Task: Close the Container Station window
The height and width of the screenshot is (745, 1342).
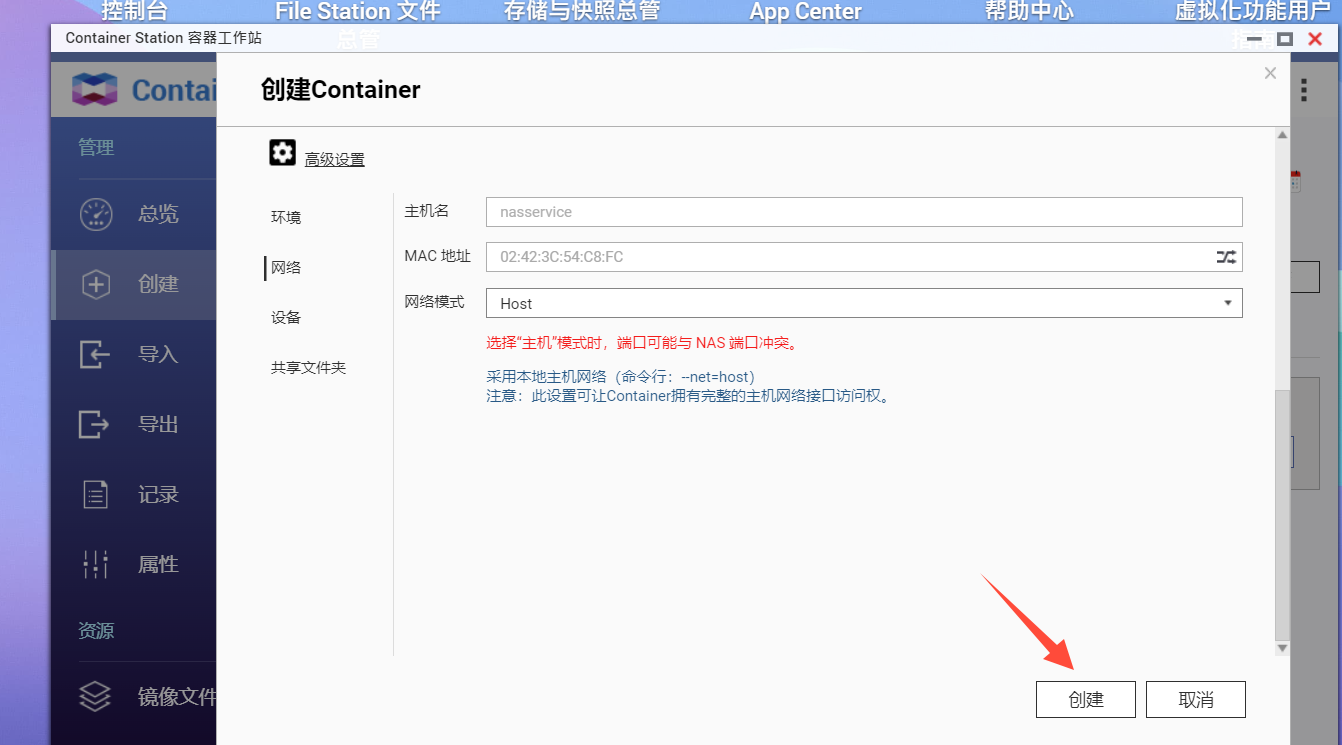Action: (1315, 39)
